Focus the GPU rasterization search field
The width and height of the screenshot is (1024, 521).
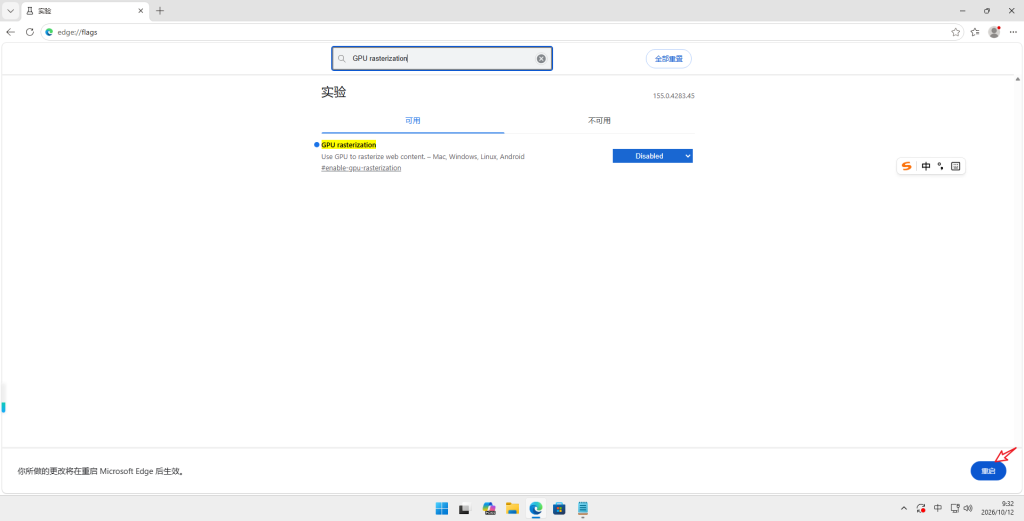[x=442, y=59]
